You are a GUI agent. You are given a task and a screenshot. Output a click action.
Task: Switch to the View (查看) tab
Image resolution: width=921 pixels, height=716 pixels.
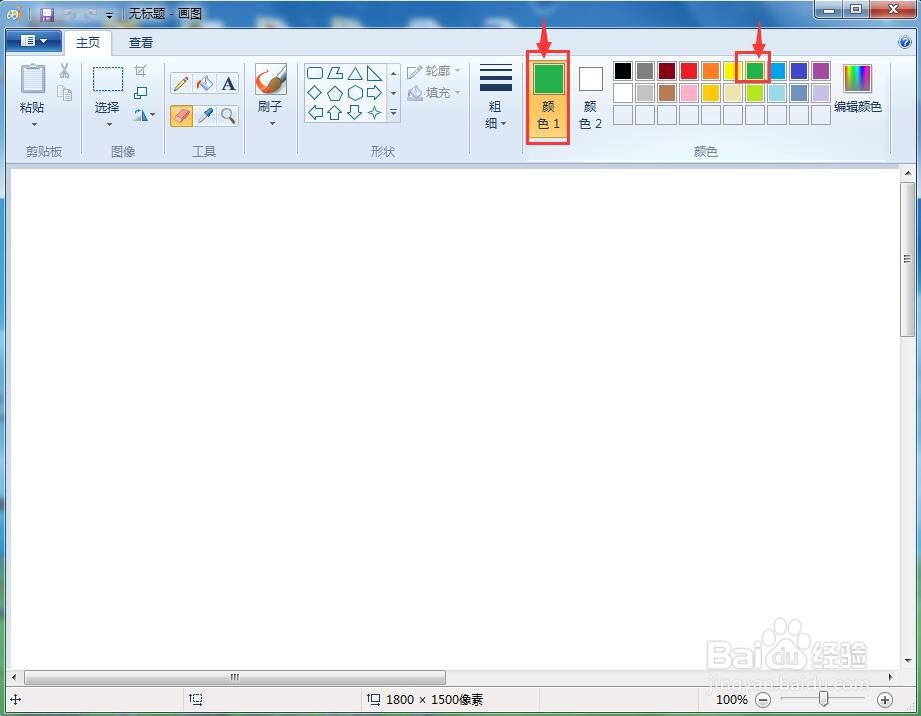pos(141,42)
